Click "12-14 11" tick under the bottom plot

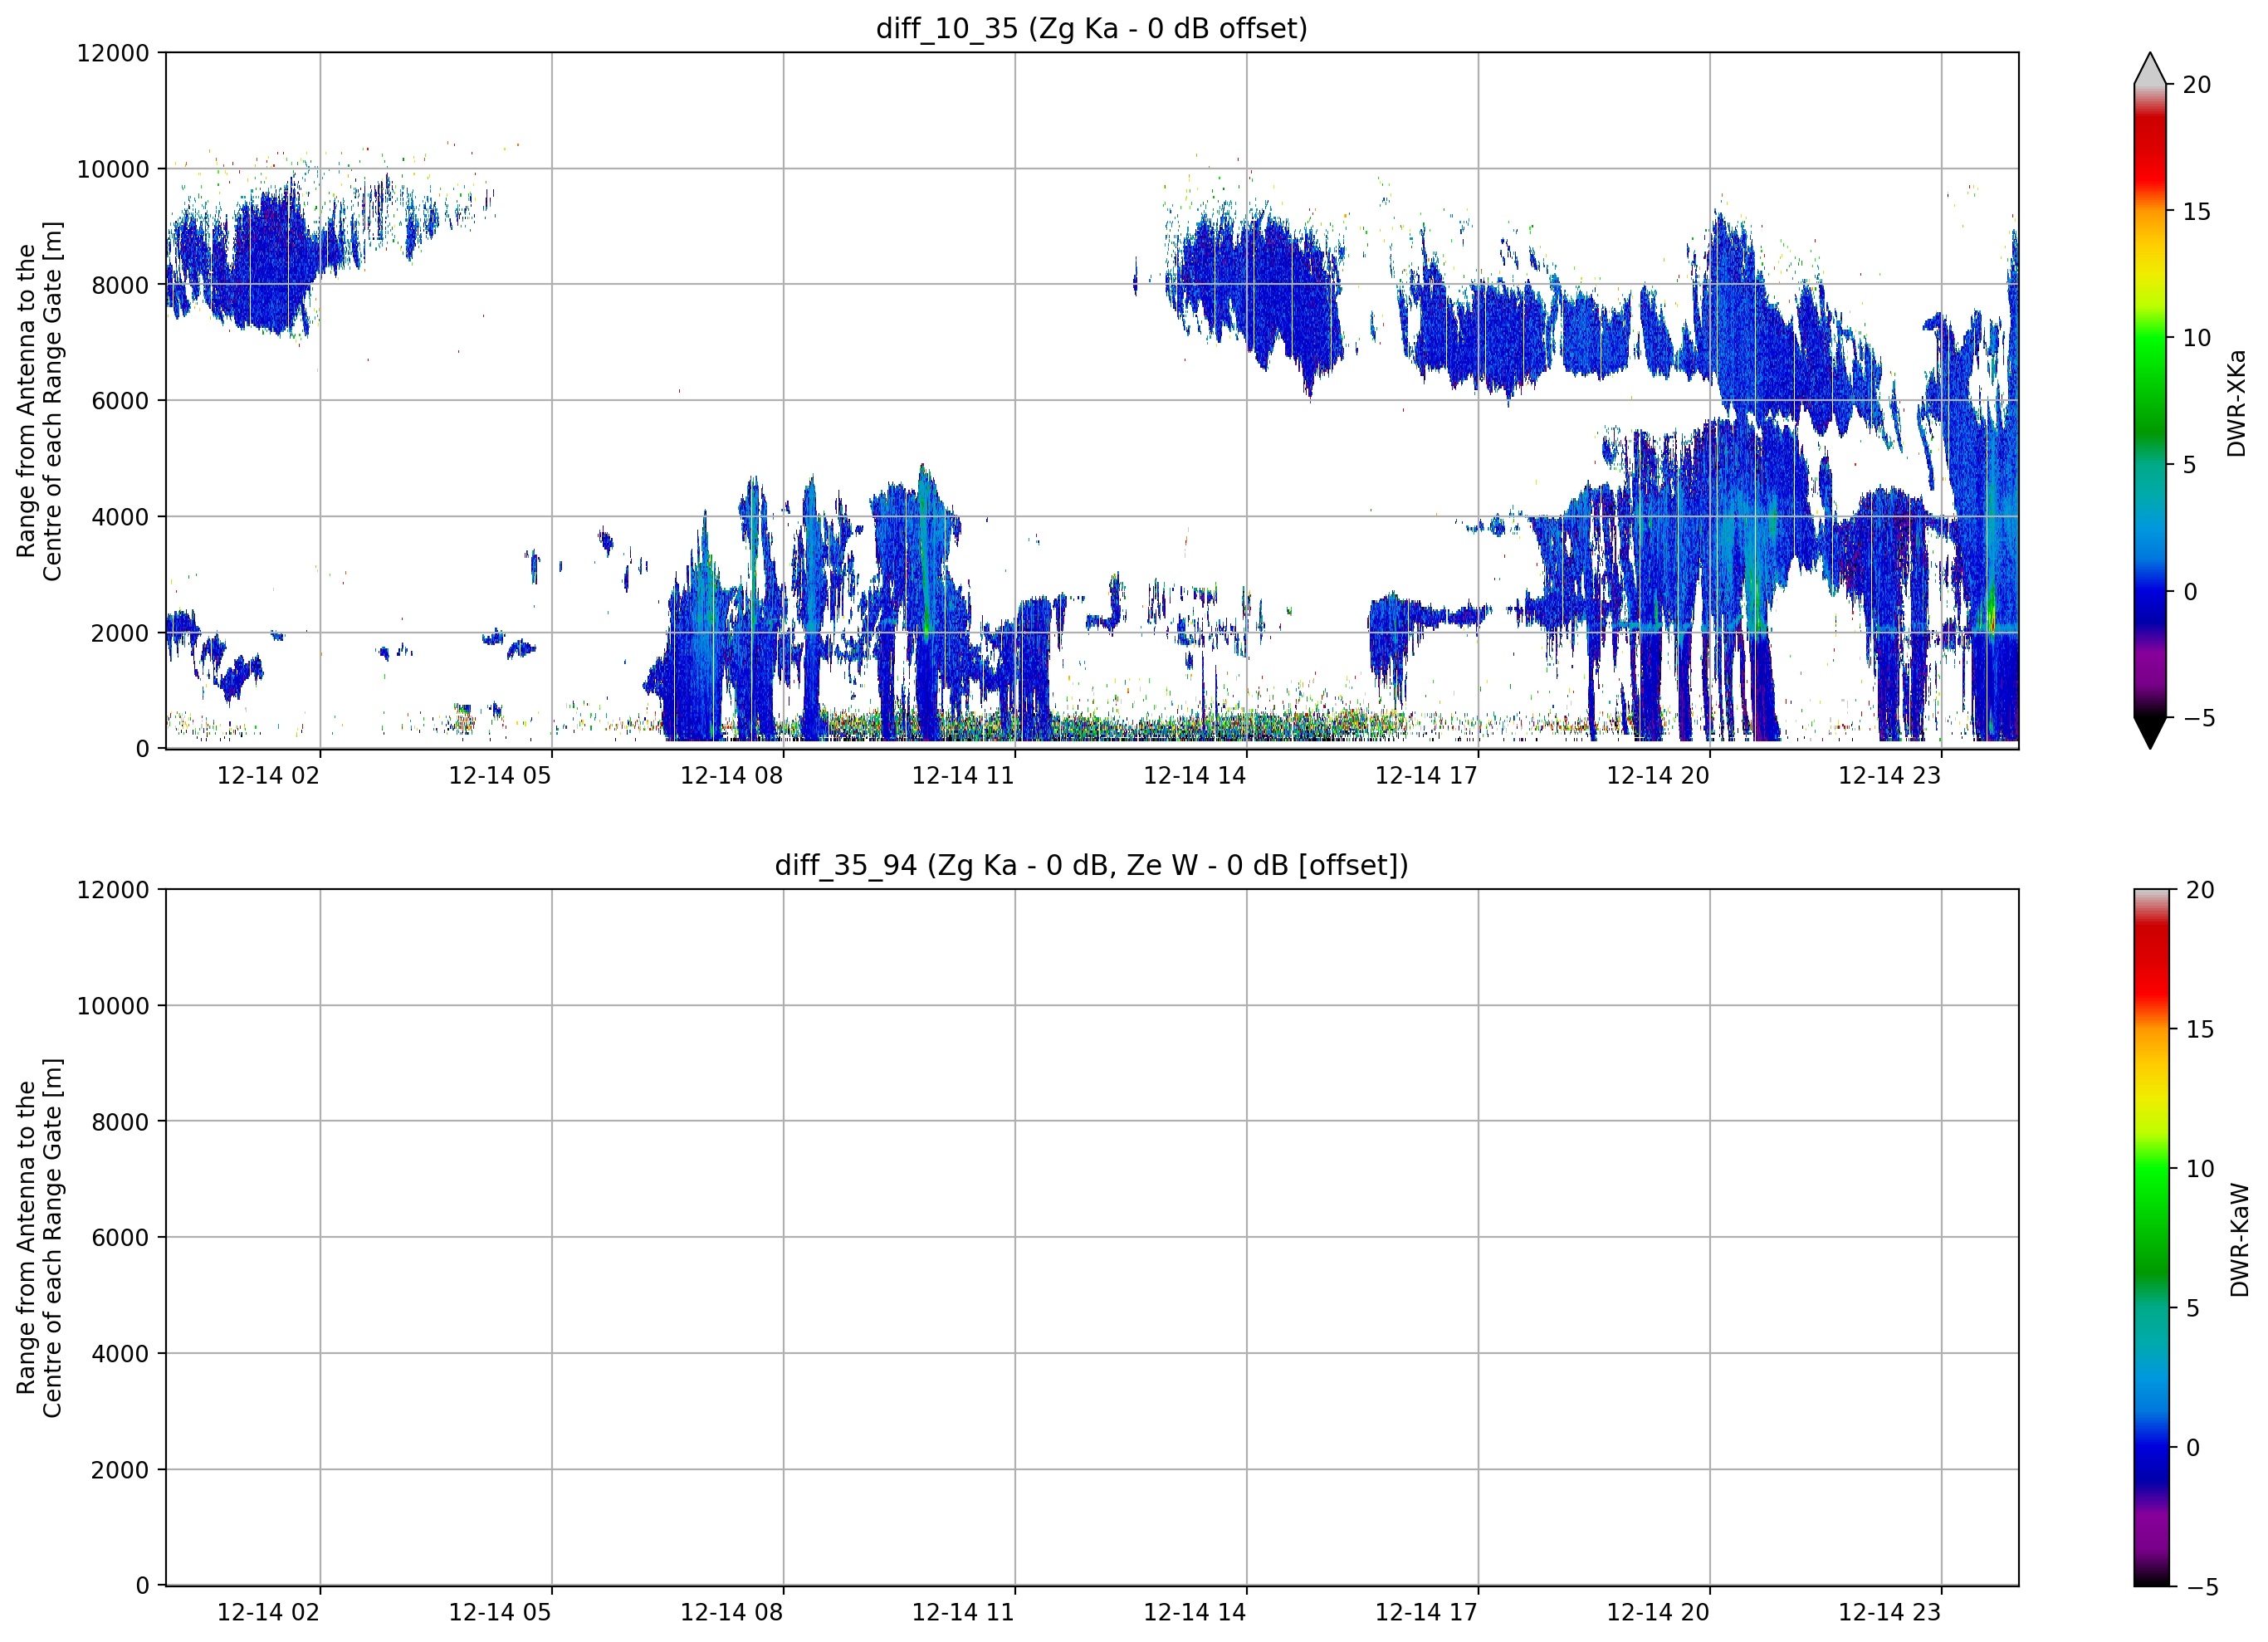point(963,1612)
